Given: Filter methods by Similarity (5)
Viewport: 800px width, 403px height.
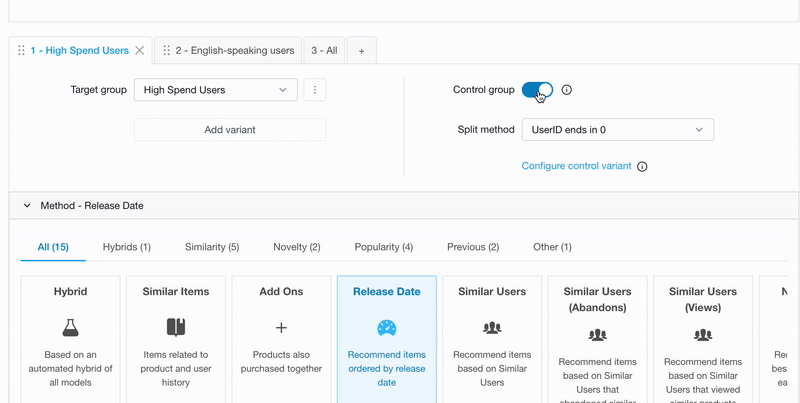Looking at the screenshot, I should (212, 247).
